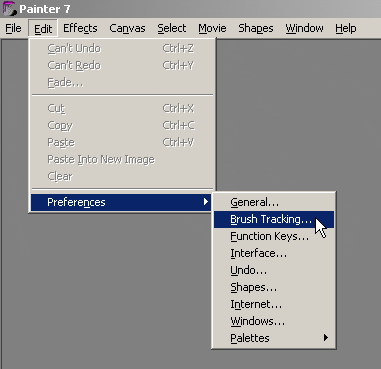Close the open Edit menu
The width and height of the screenshot is (381, 369).
pos(43,28)
